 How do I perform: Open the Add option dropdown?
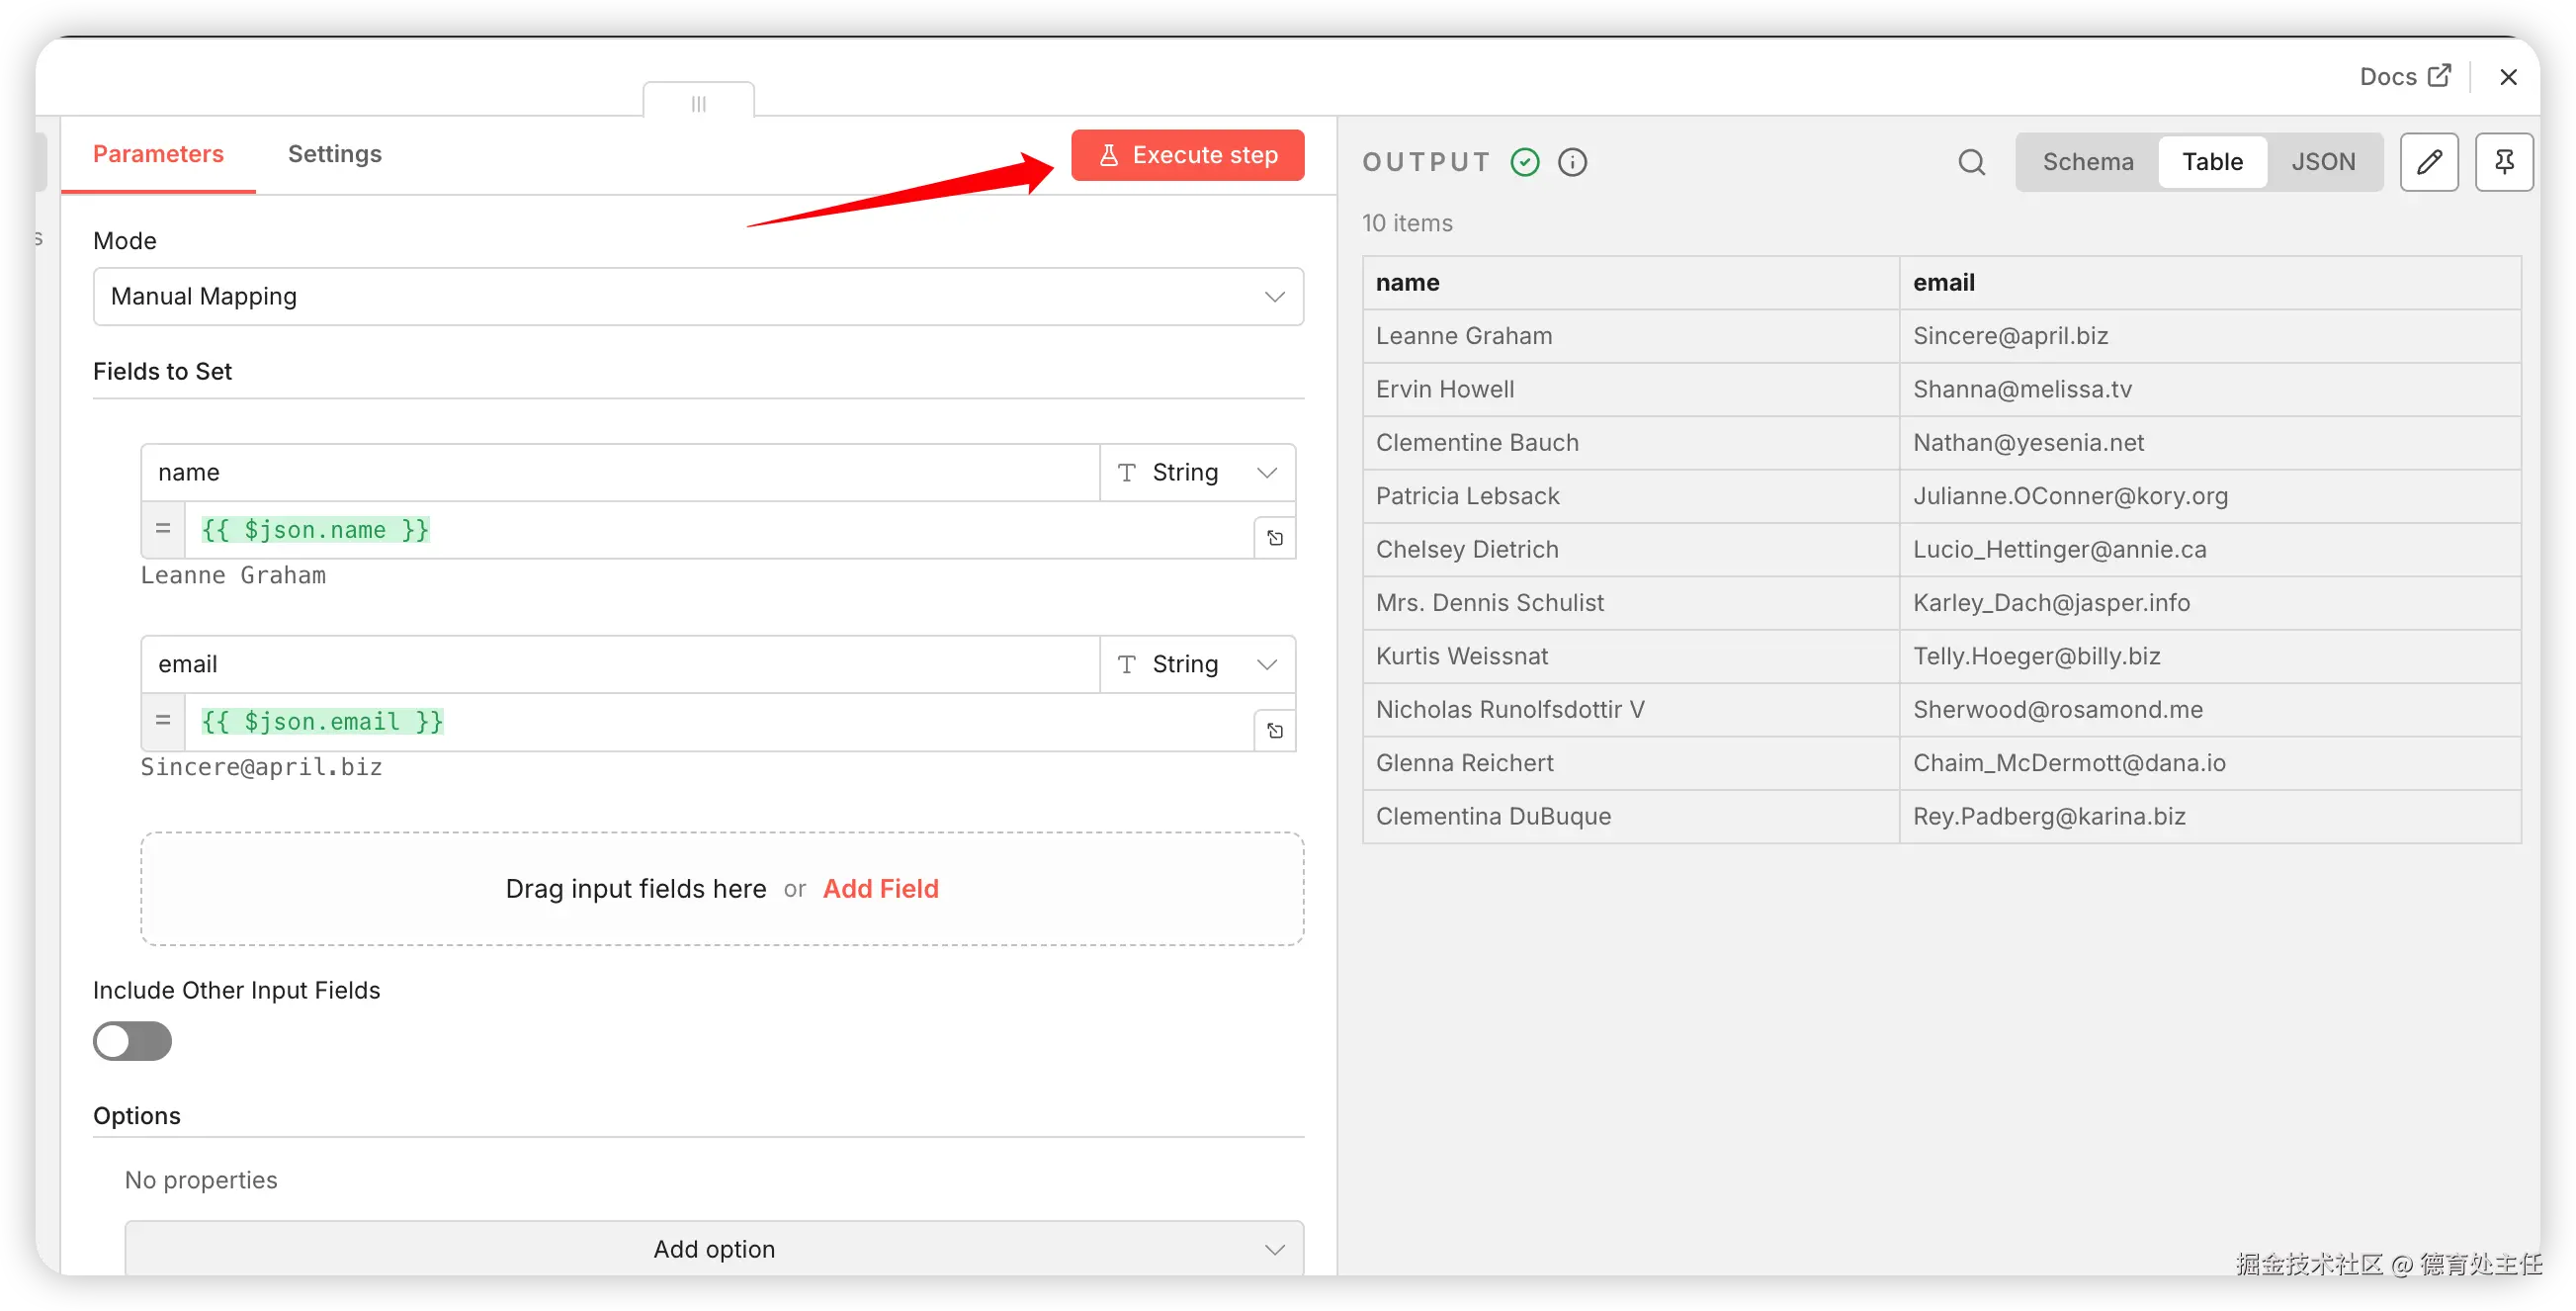click(713, 1248)
